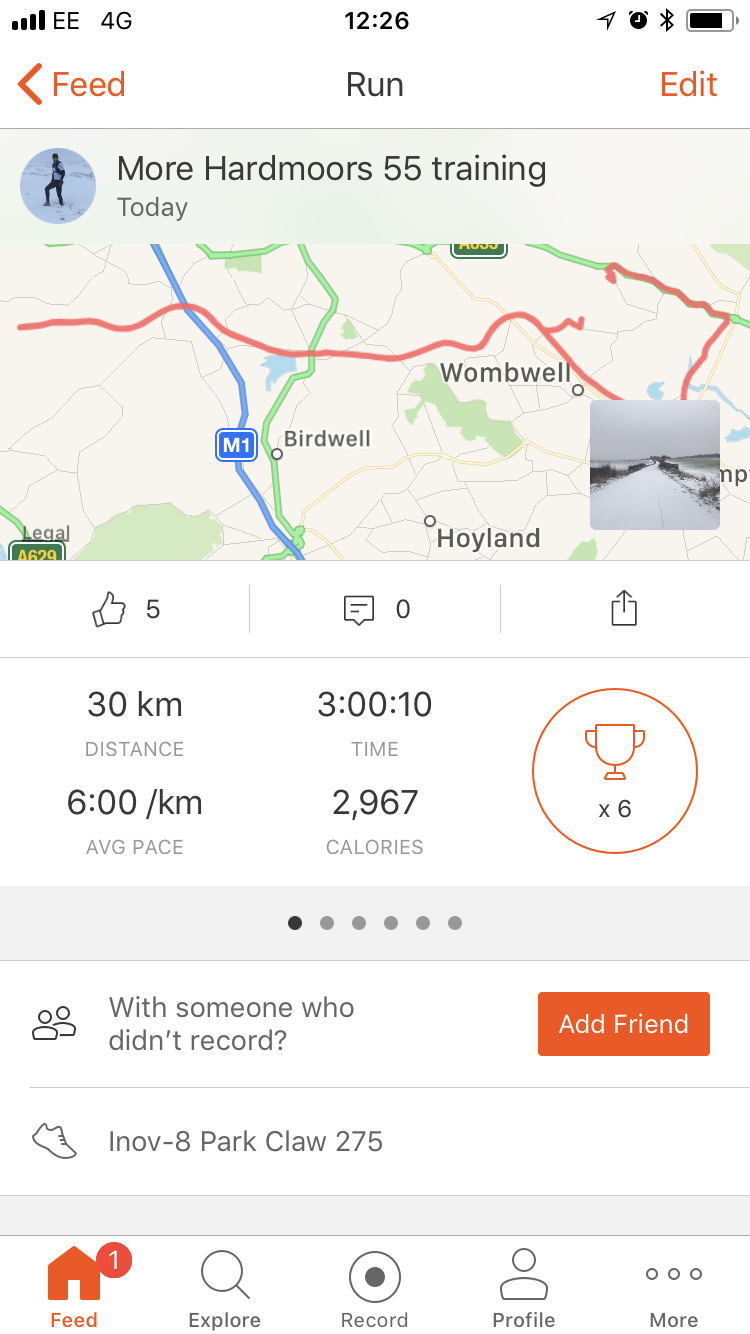This screenshot has height=1334, width=750.
Task: Open the Profile tab
Action: pyautogui.click(x=523, y=1288)
